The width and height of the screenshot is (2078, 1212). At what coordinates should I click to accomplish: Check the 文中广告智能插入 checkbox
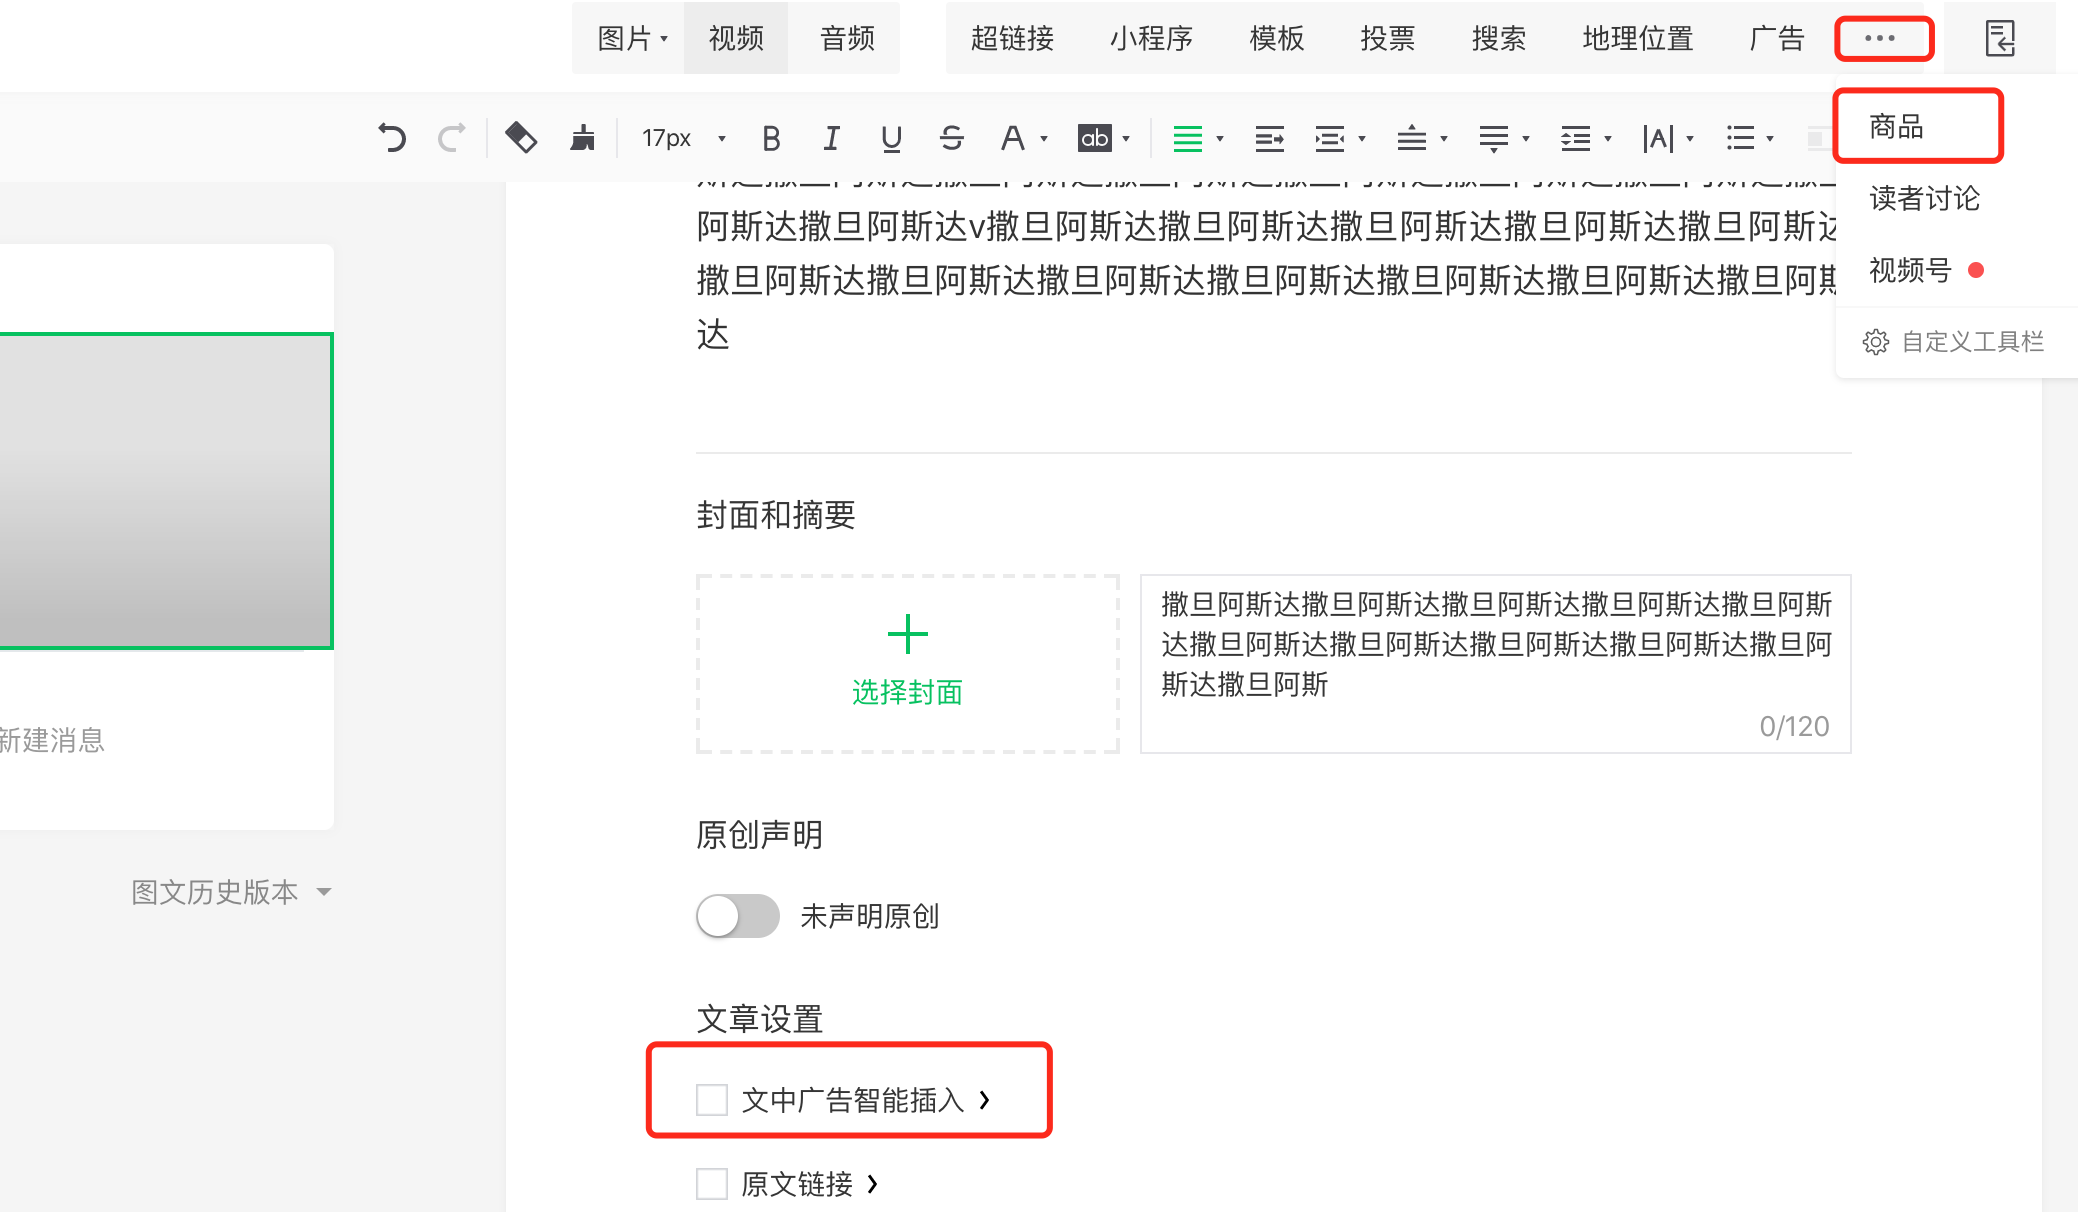click(x=712, y=1099)
